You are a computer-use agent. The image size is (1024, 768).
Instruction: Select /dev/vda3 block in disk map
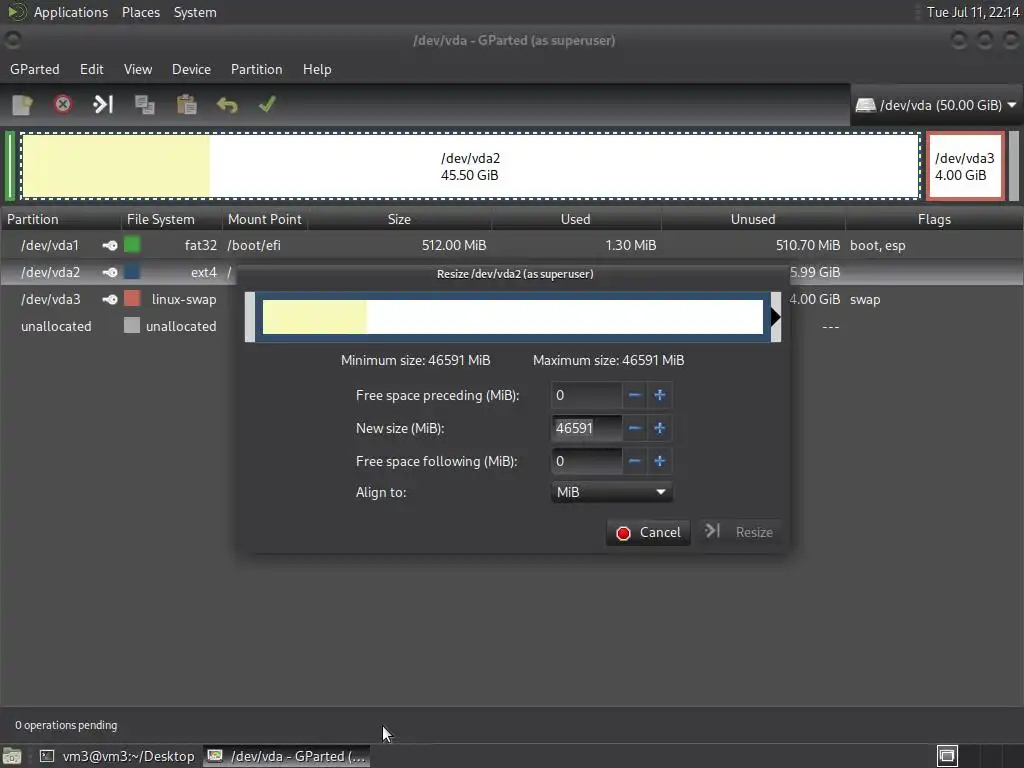pyautogui.click(x=965, y=166)
